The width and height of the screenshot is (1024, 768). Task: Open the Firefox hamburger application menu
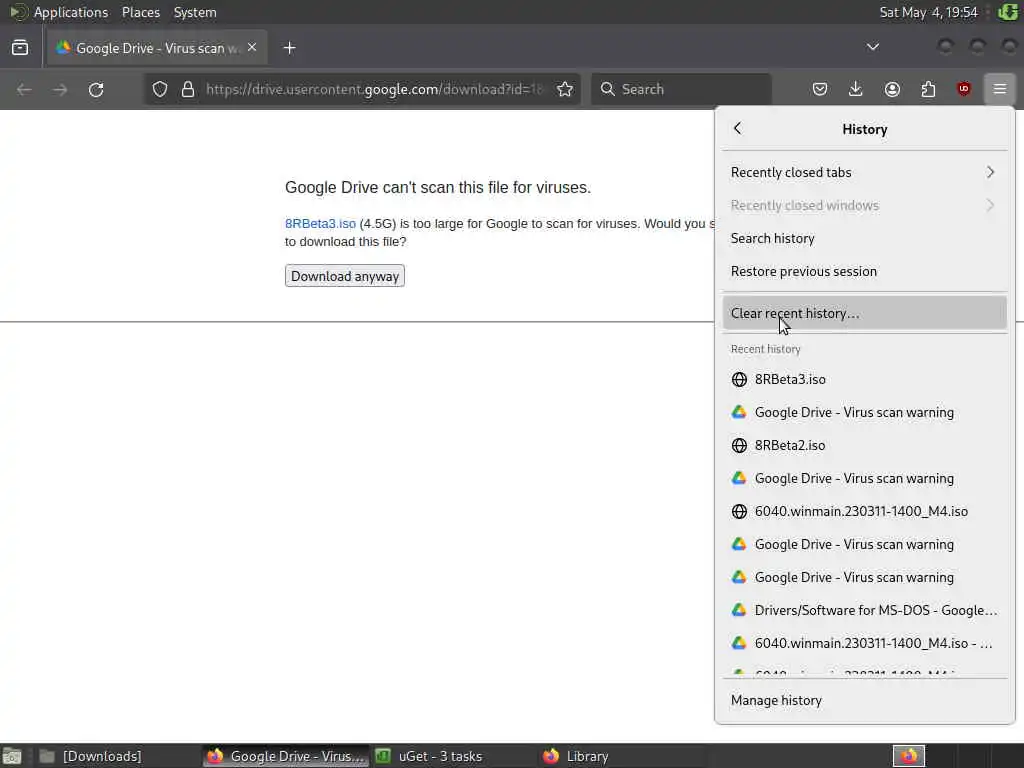pyautogui.click(x=999, y=89)
